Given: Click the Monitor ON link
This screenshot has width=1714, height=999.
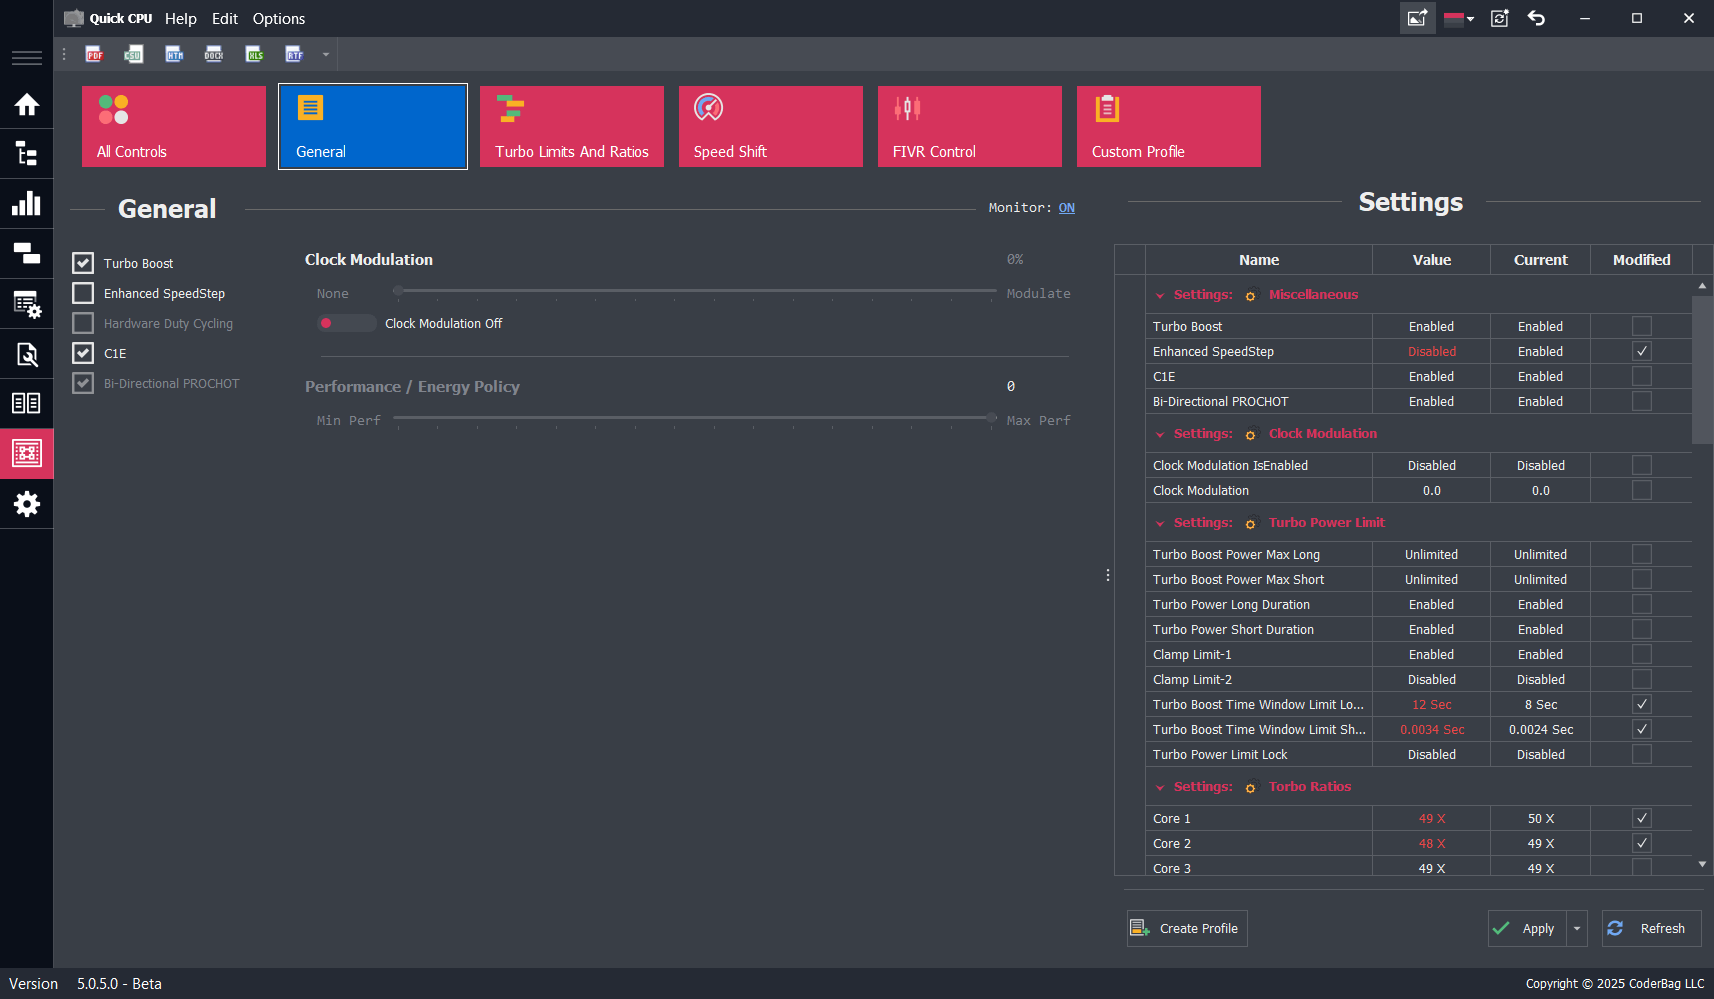Looking at the screenshot, I should coord(1067,208).
